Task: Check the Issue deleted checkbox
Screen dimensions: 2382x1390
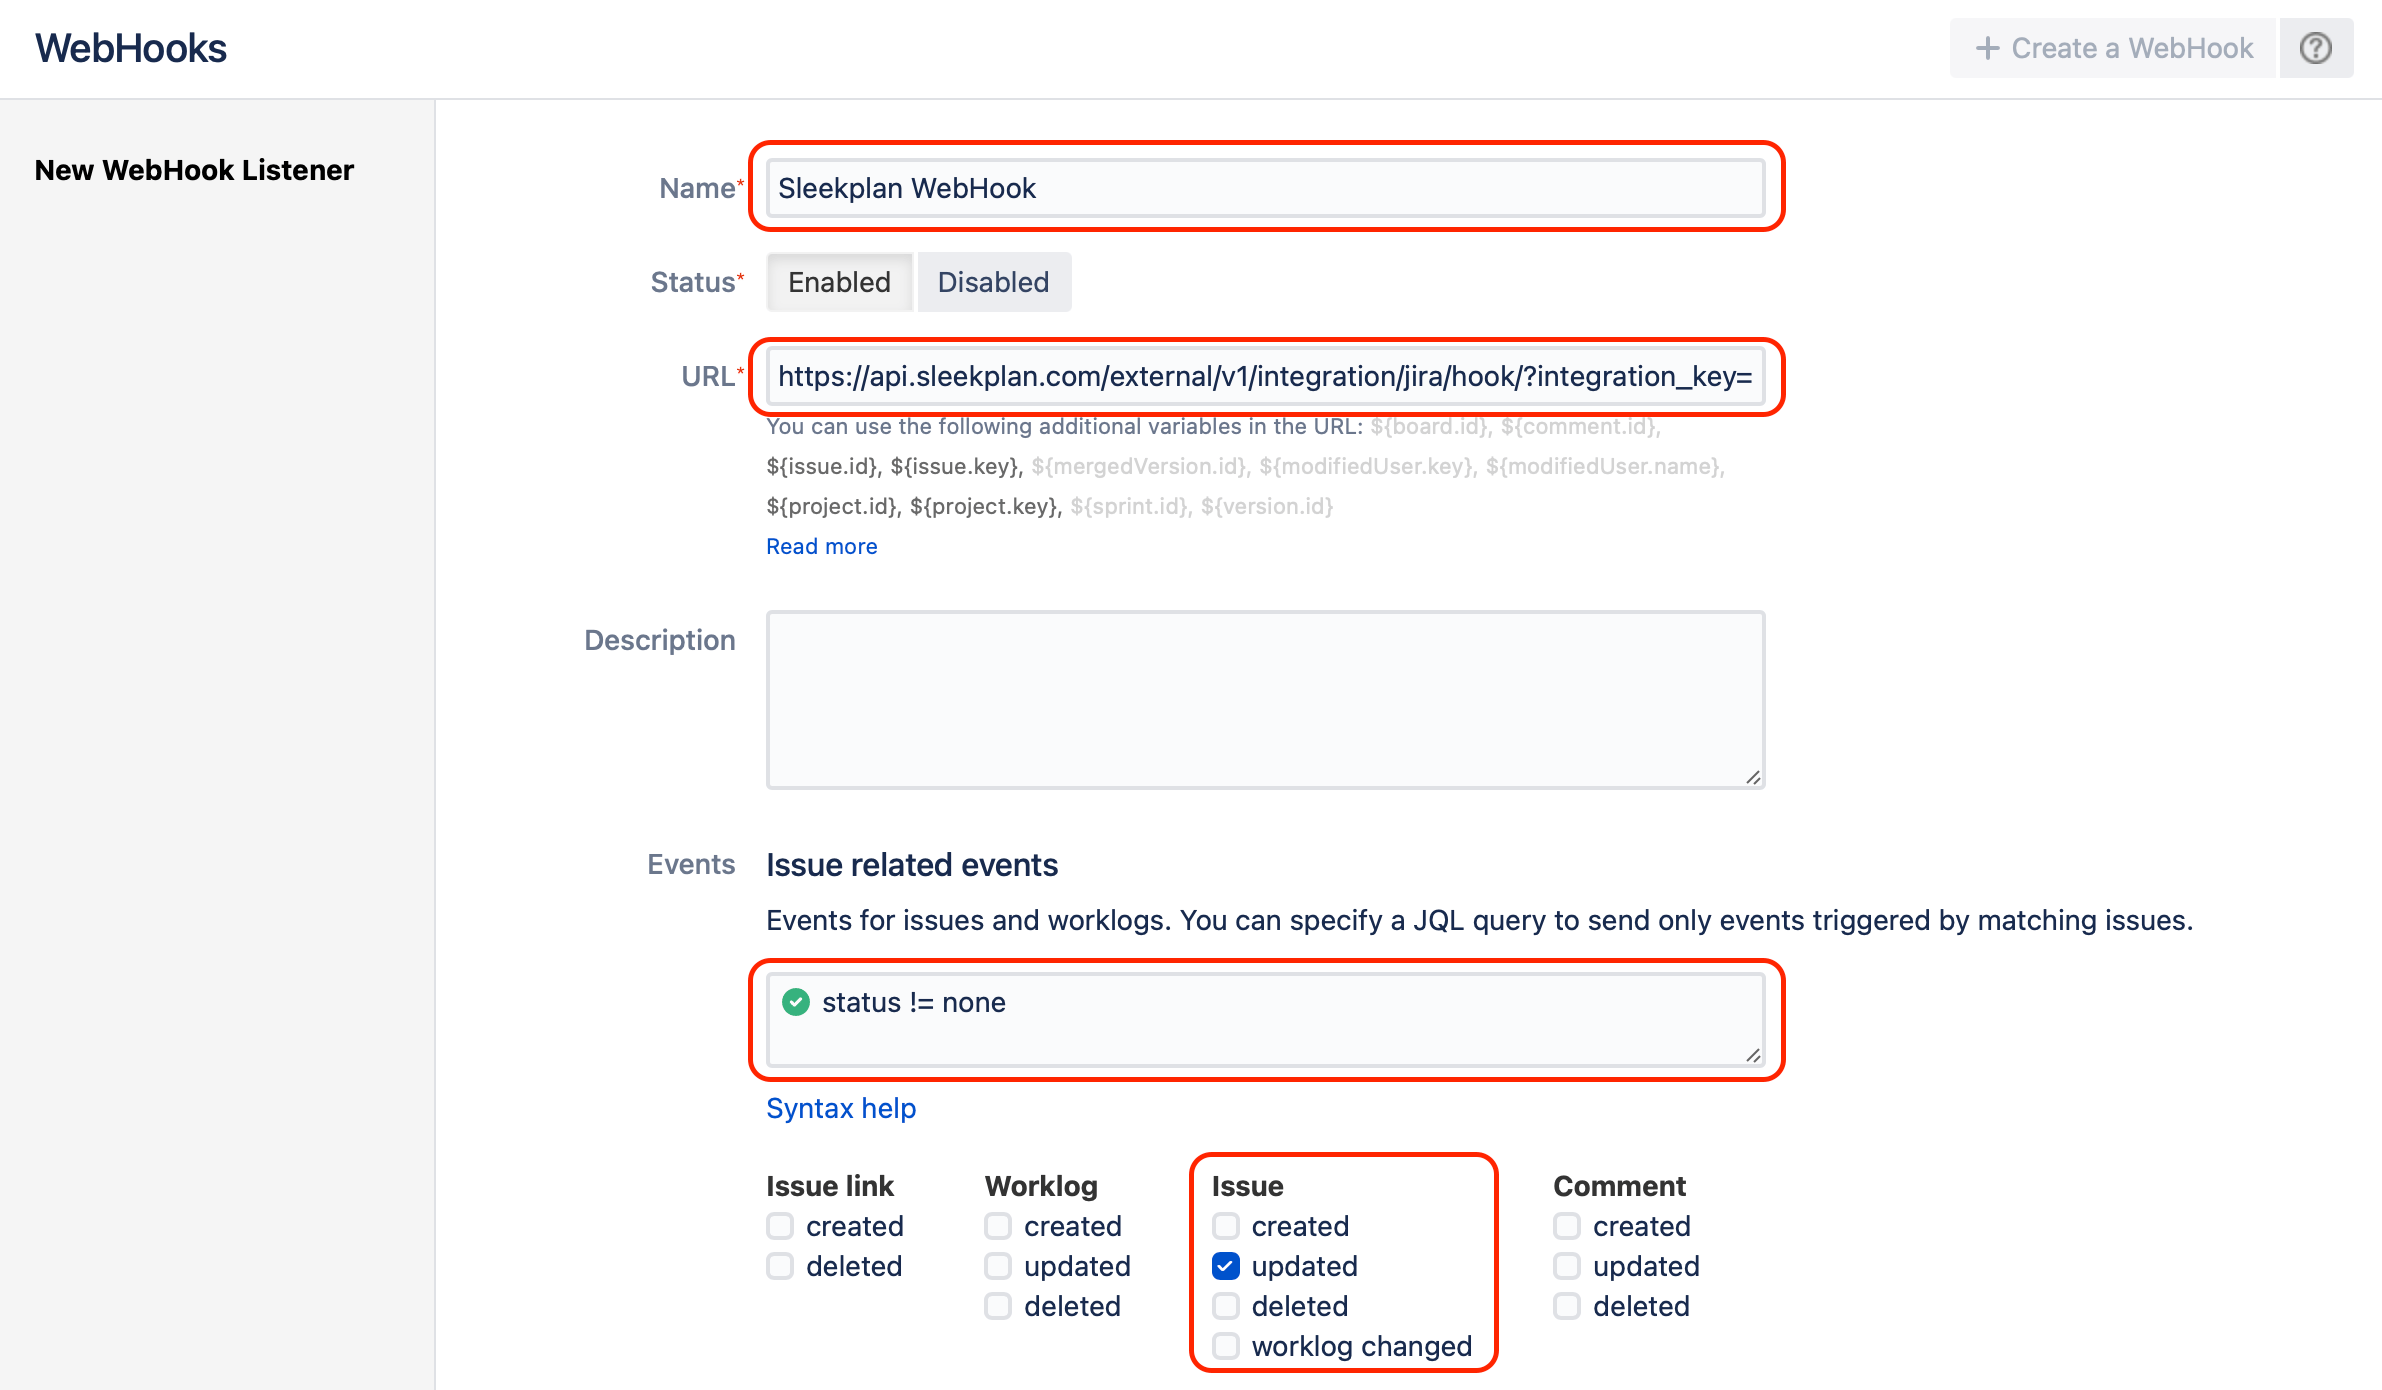Action: [1226, 1306]
